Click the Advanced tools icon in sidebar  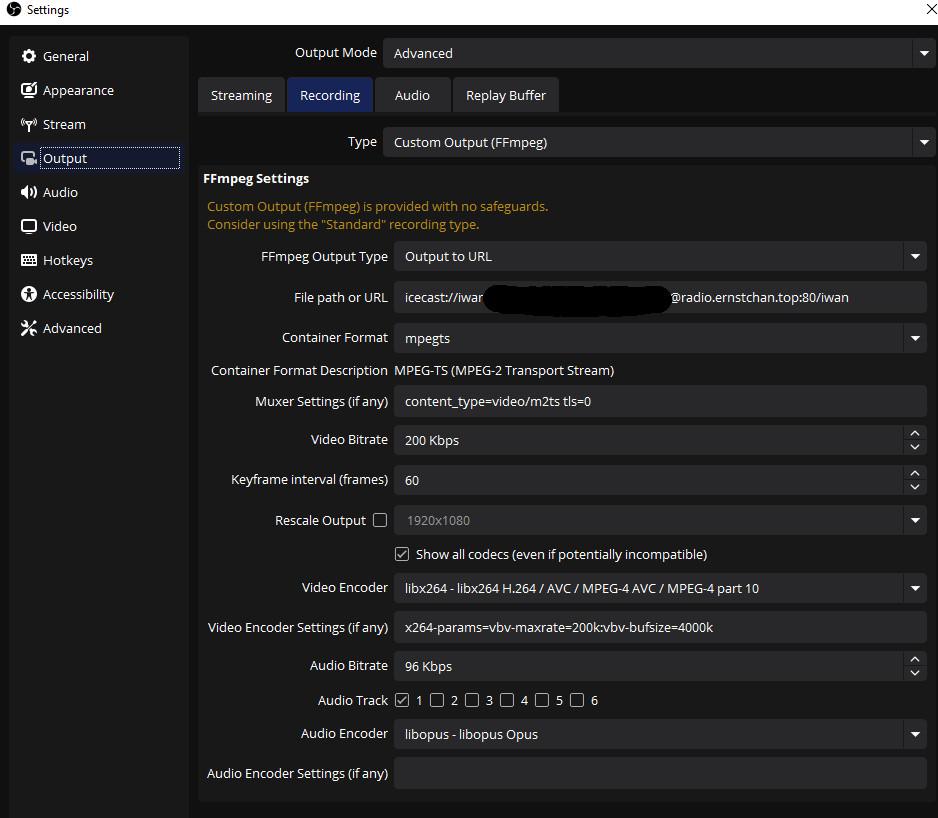(x=29, y=328)
